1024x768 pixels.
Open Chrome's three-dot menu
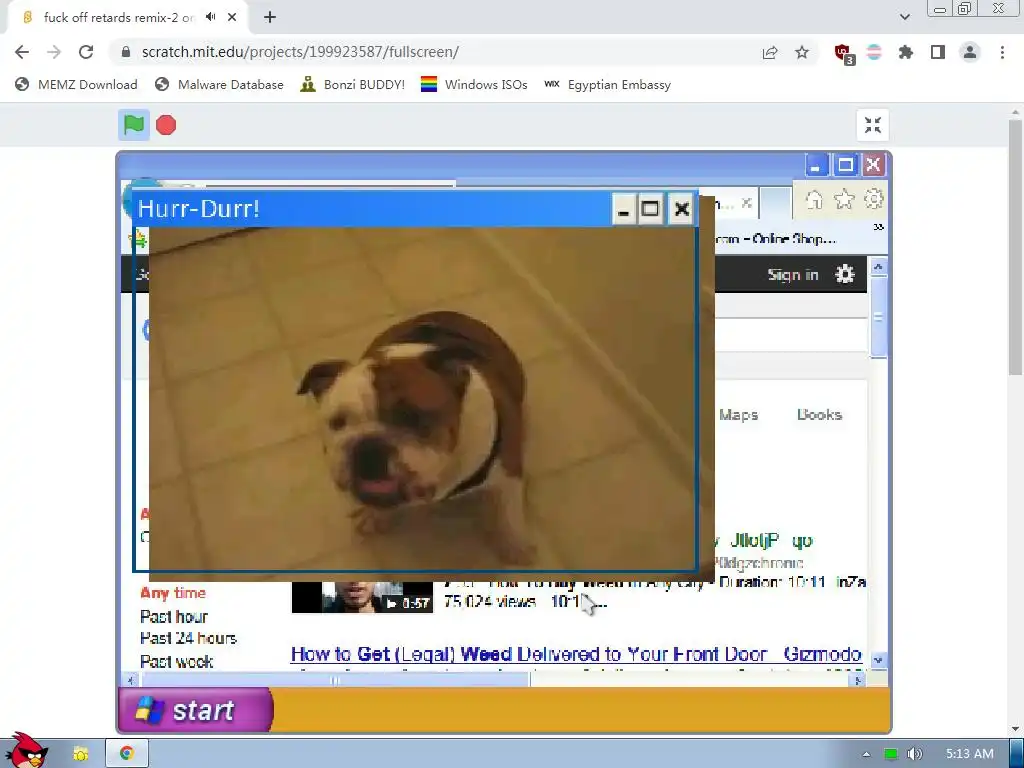point(1002,52)
